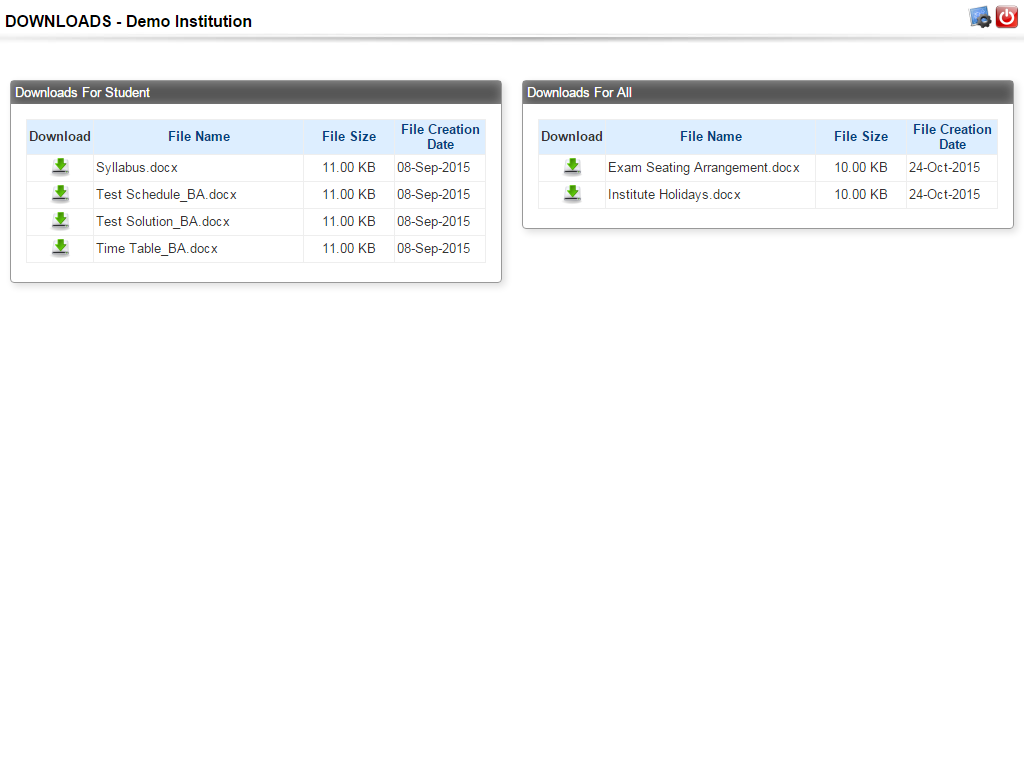Viewport: 1024px width, 768px height.
Task: Click the 08-Sep-2015 date of Test Solution_BA.docx
Action: point(434,221)
